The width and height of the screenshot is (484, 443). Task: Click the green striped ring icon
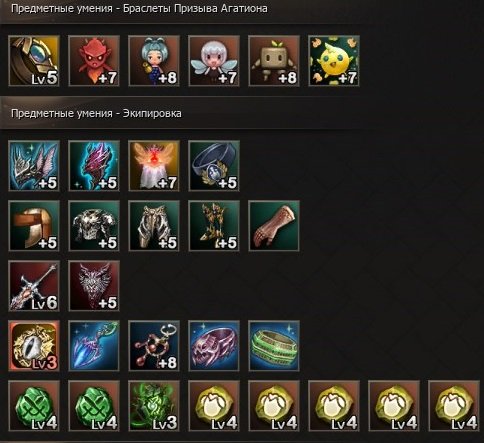point(274,346)
